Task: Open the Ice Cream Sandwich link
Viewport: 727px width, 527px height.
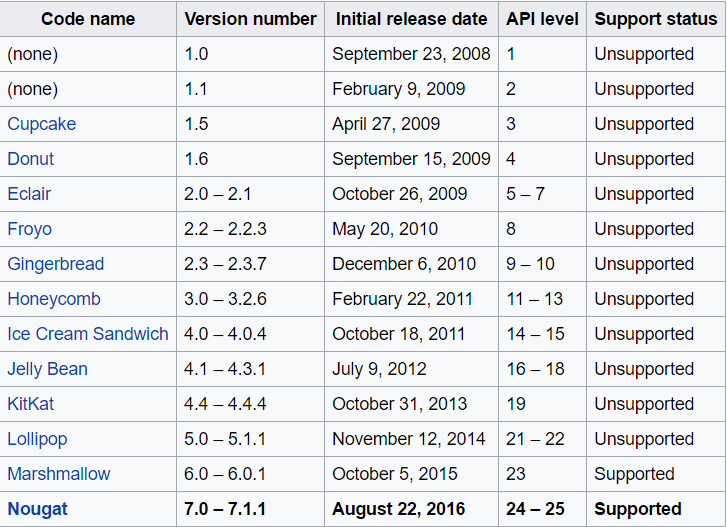Action: [x=88, y=334]
